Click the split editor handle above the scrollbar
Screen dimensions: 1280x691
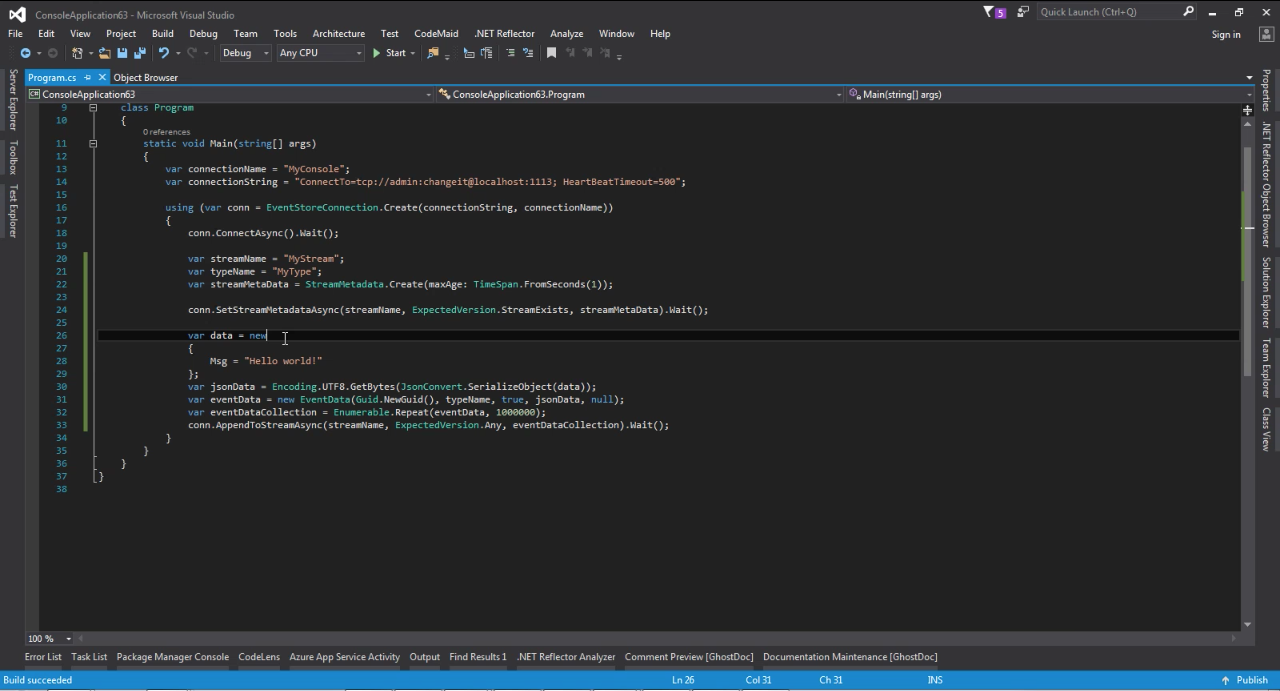point(1247,109)
